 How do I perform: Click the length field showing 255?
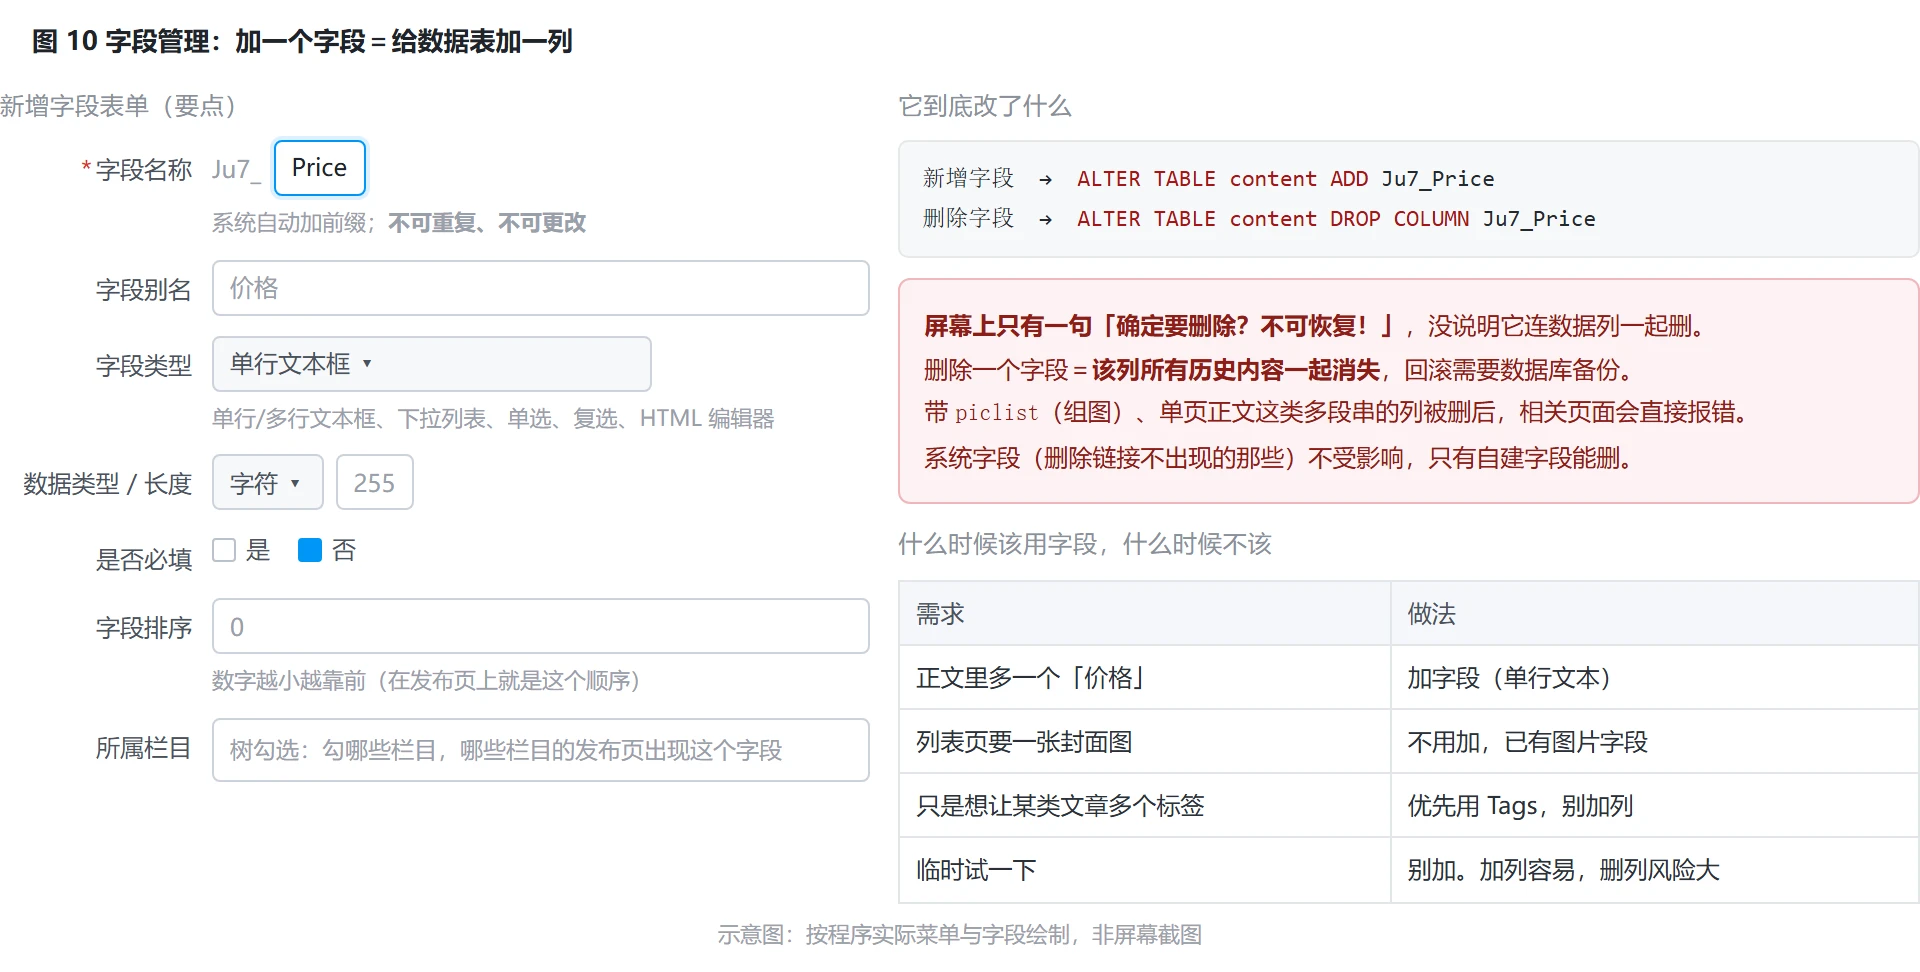375,483
